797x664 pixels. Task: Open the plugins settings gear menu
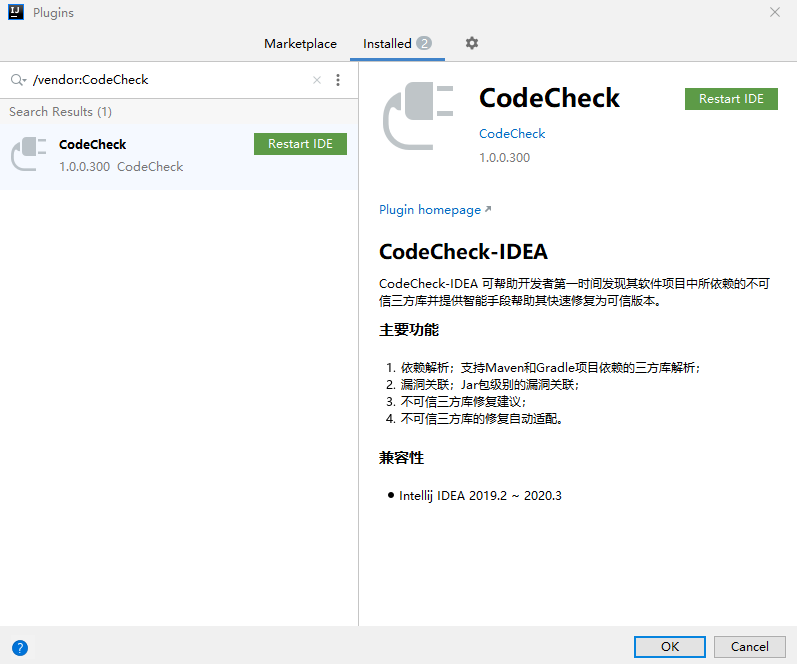[472, 43]
